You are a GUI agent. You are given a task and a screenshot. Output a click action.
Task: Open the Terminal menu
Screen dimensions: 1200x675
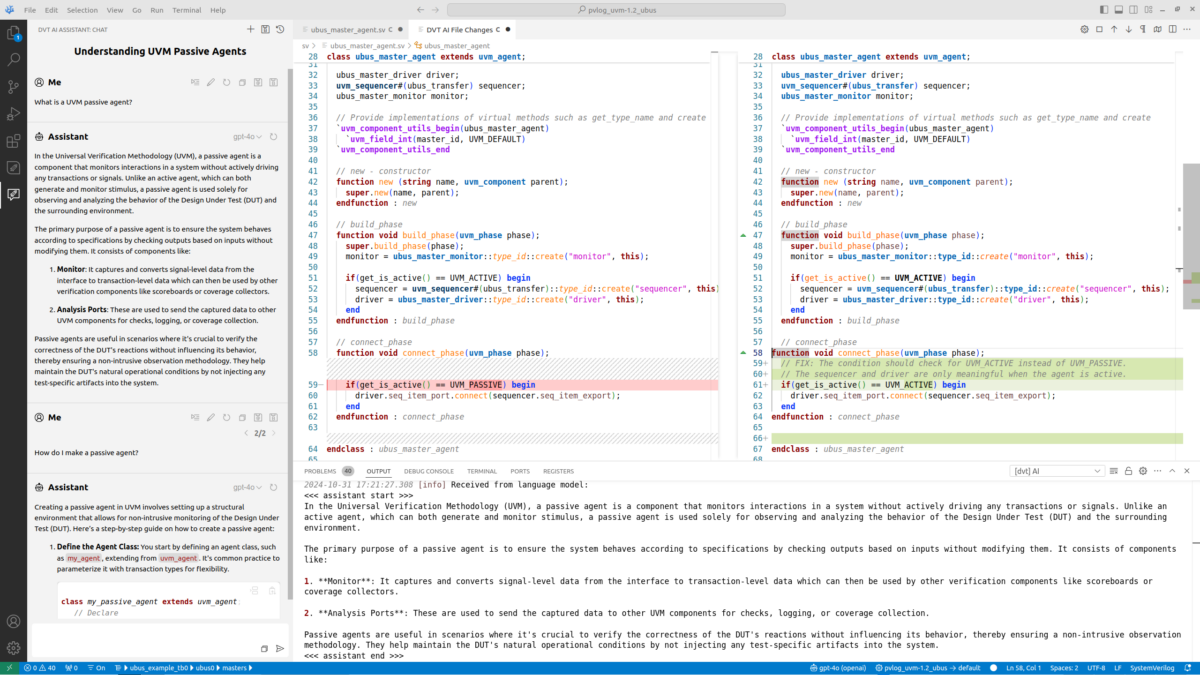[188, 10]
